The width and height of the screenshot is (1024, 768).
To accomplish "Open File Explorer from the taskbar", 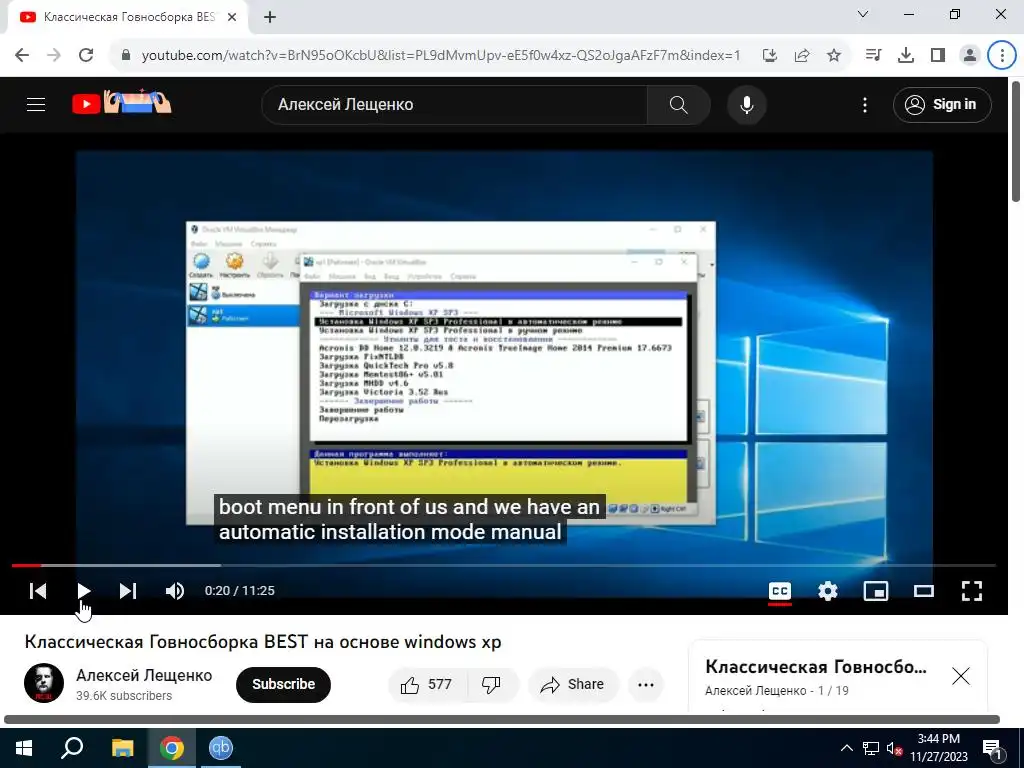I will point(122,748).
